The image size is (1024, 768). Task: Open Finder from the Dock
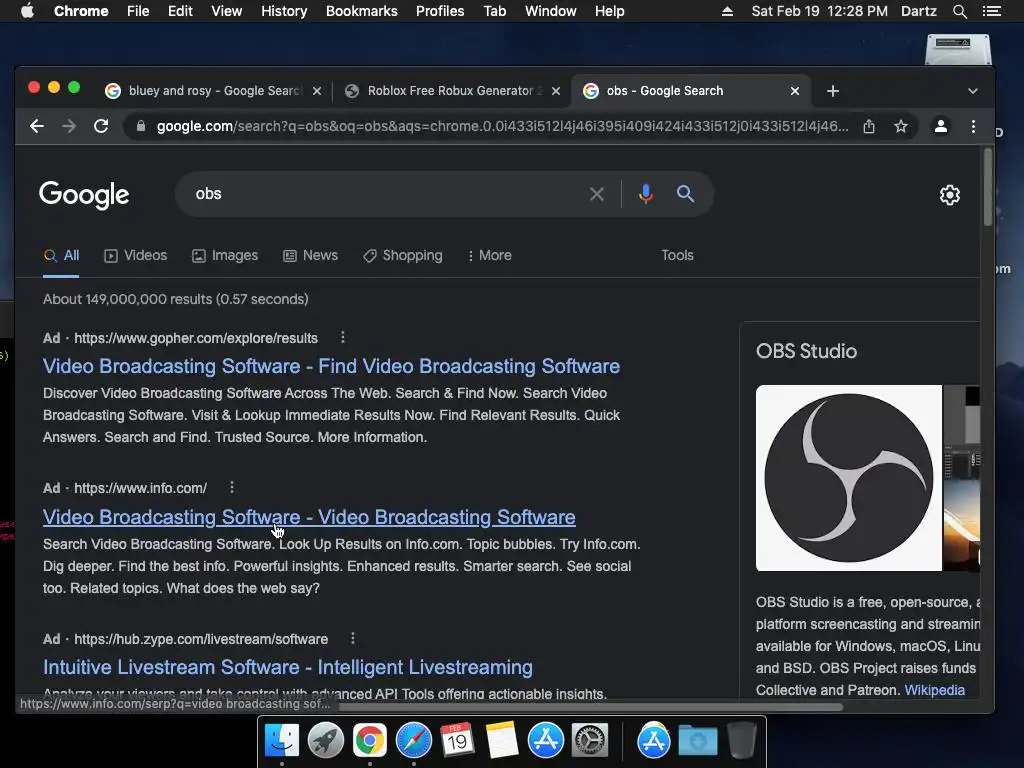click(281, 741)
